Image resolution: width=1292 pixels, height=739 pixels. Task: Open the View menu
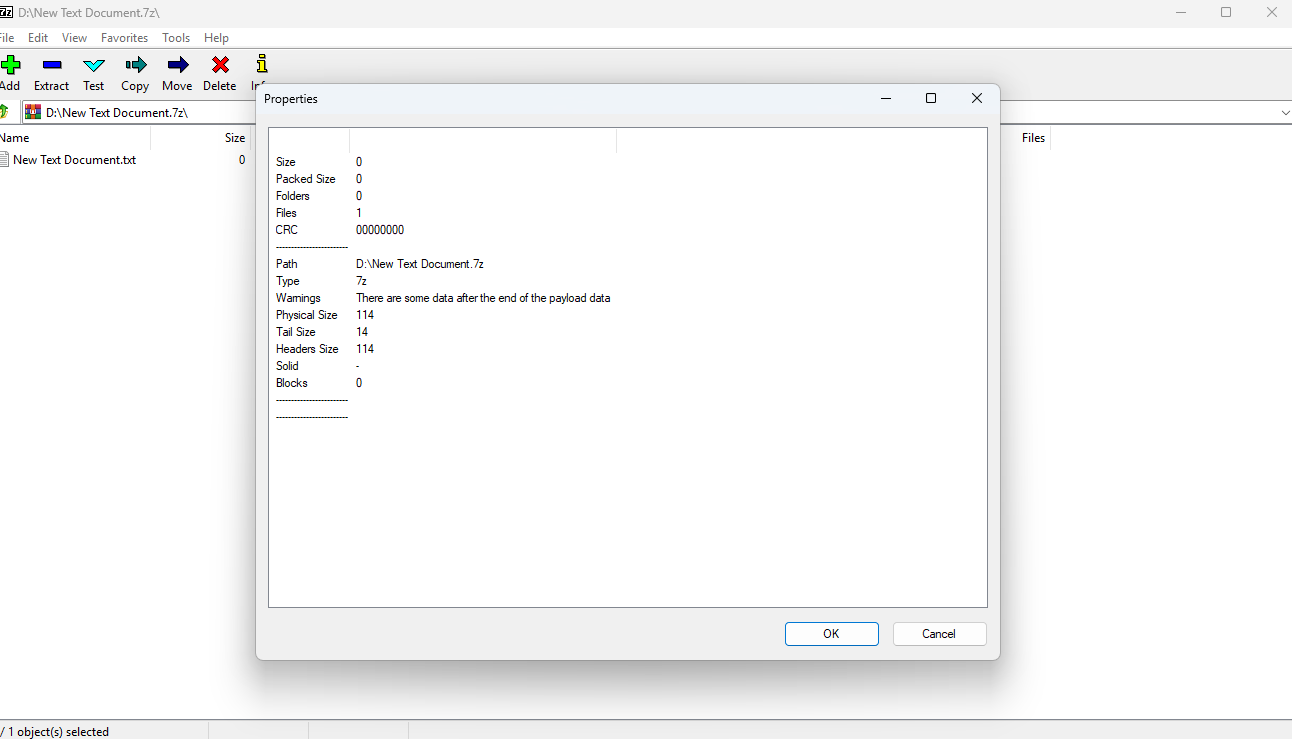click(74, 38)
